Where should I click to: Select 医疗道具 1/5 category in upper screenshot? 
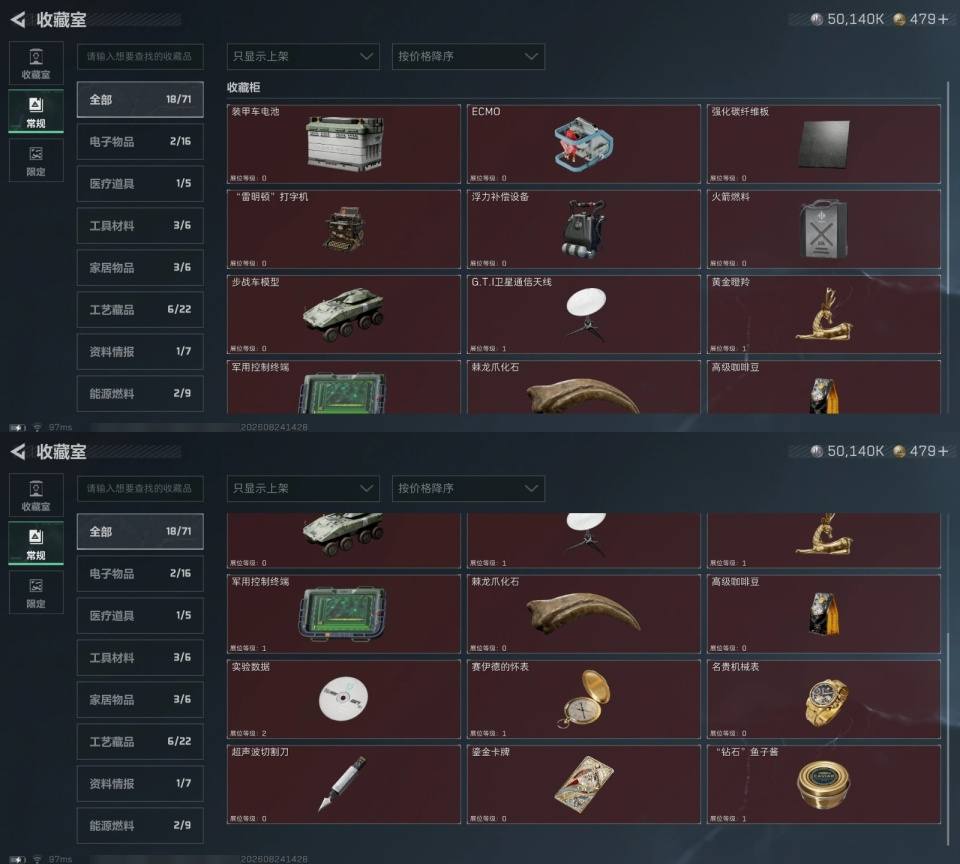140,184
